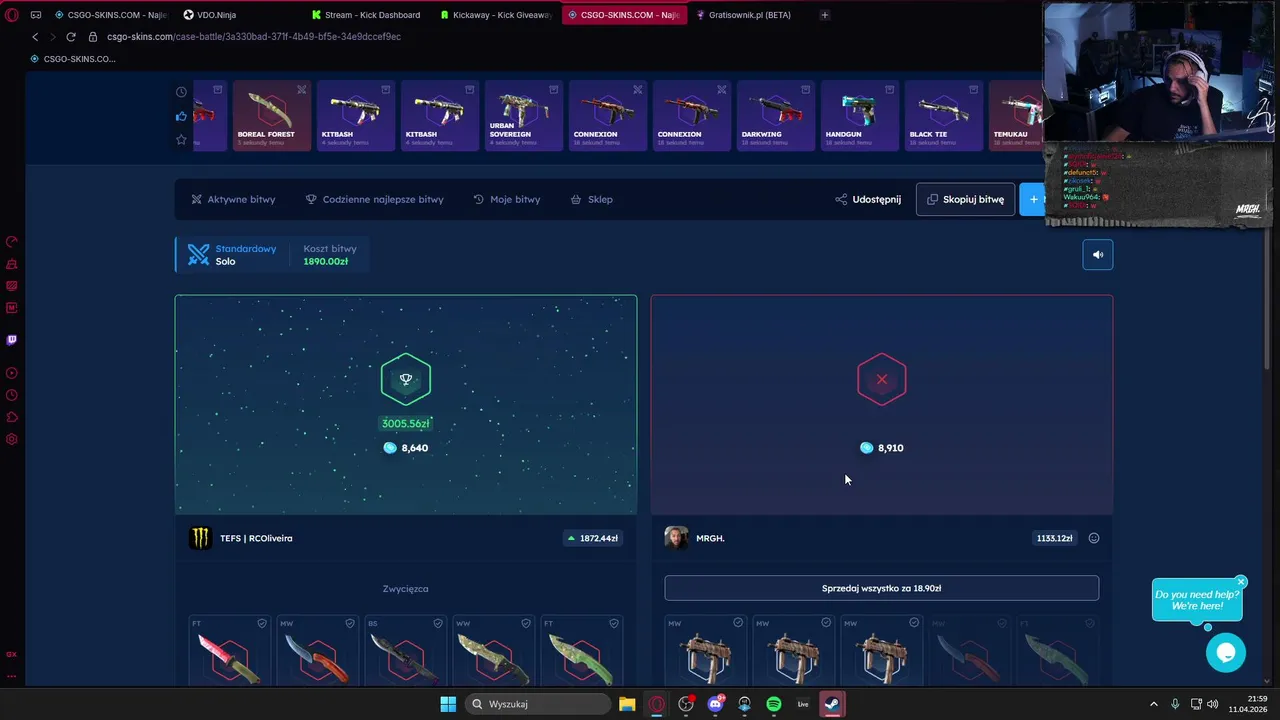The width and height of the screenshot is (1280, 720).
Task: Go back to previous page
Action: (35, 37)
